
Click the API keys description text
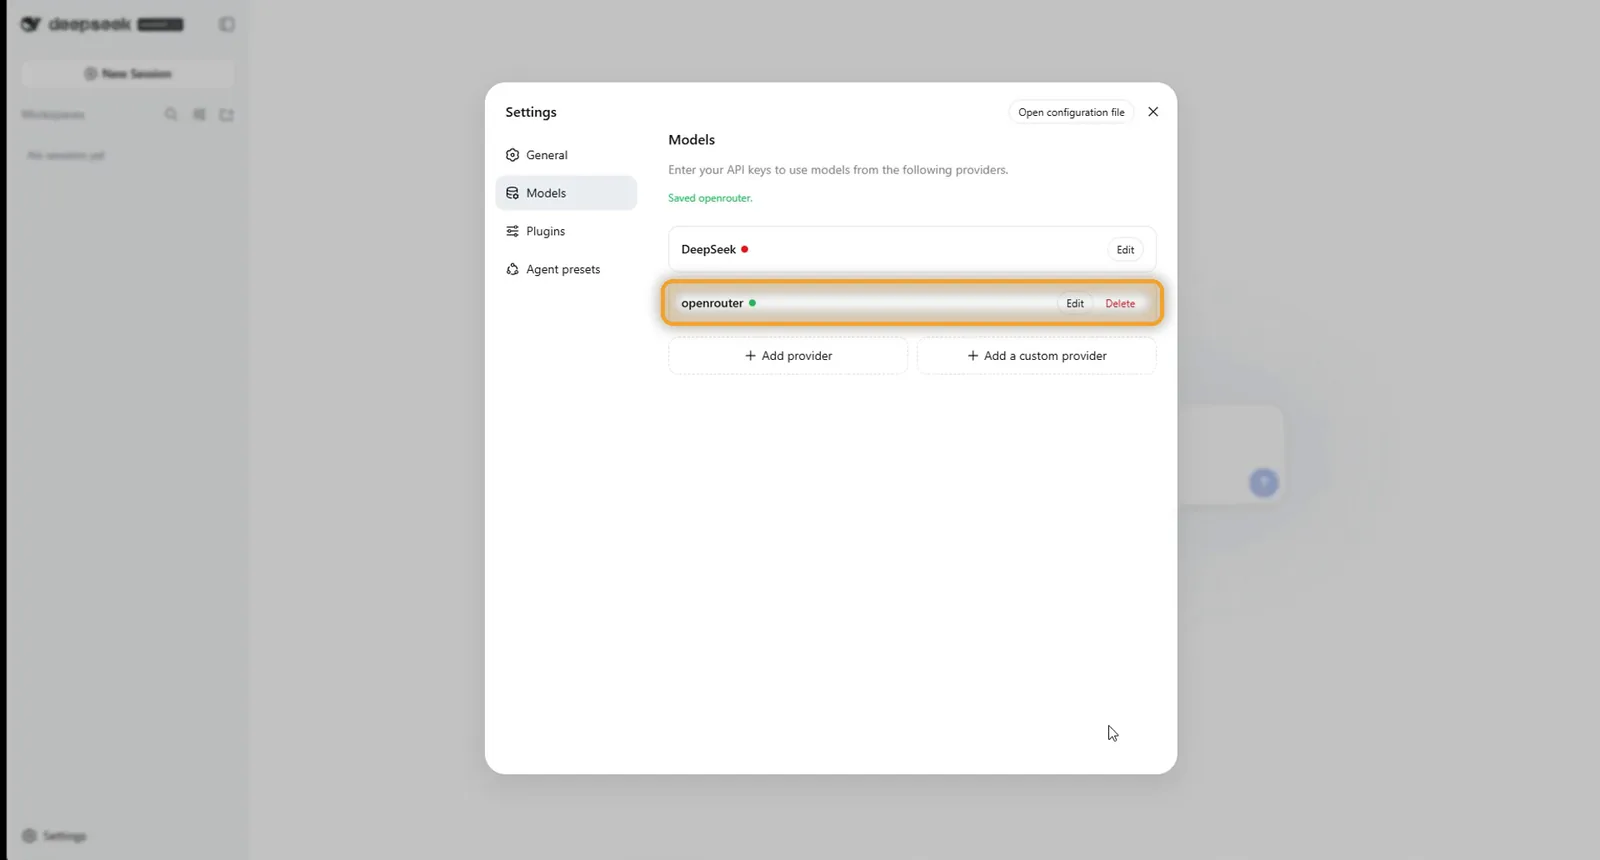pos(838,170)
